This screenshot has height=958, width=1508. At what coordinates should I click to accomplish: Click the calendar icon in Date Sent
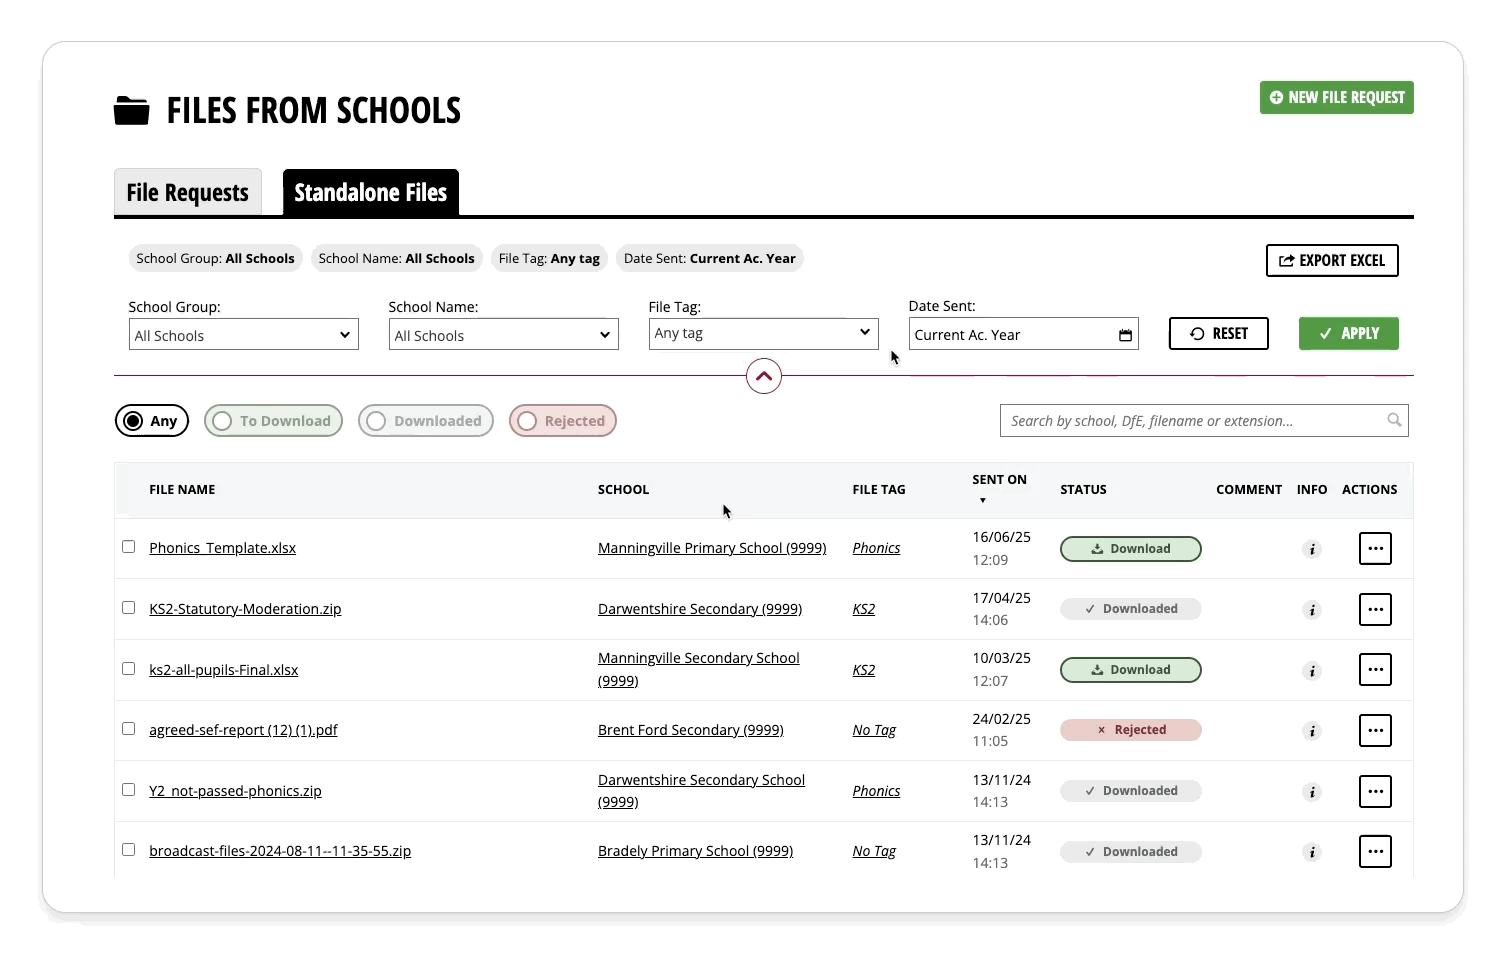point(1125,335)
